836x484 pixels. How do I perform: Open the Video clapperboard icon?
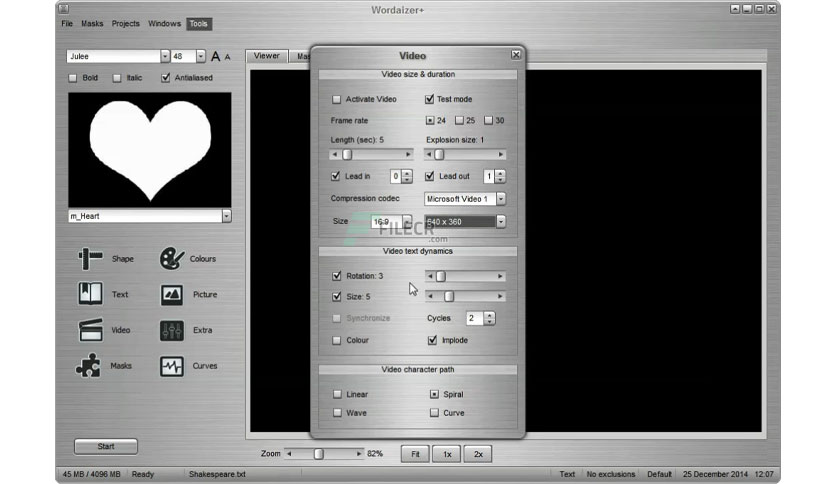click(90, 330)
